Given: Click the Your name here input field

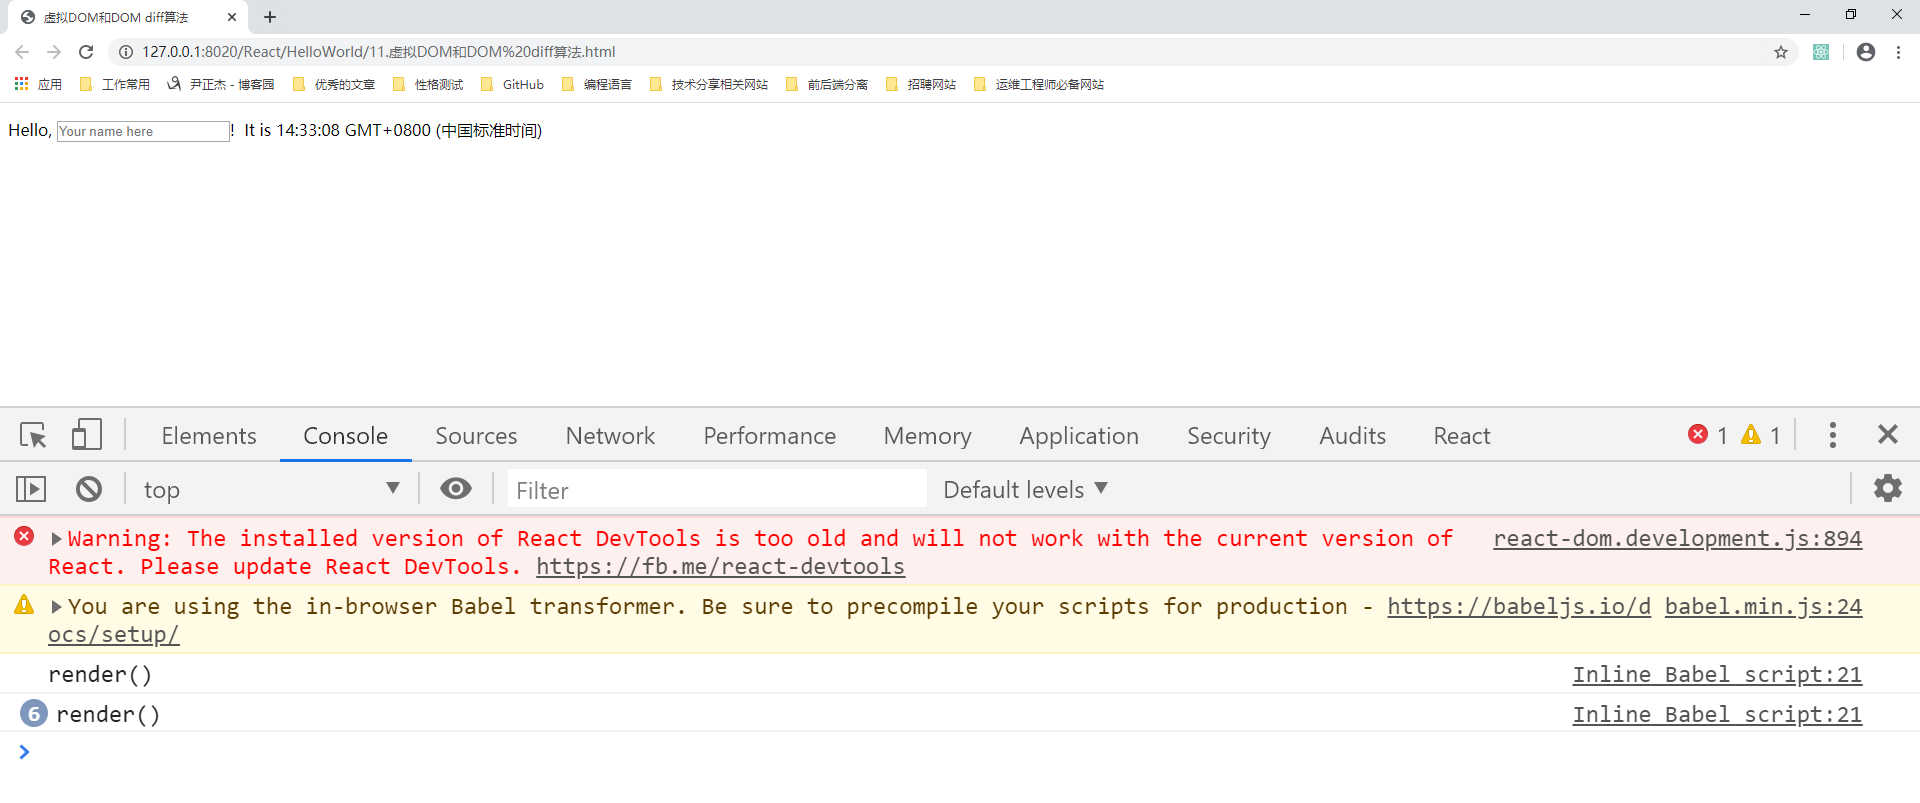Looking at the screenshot, I should [143, 131].
